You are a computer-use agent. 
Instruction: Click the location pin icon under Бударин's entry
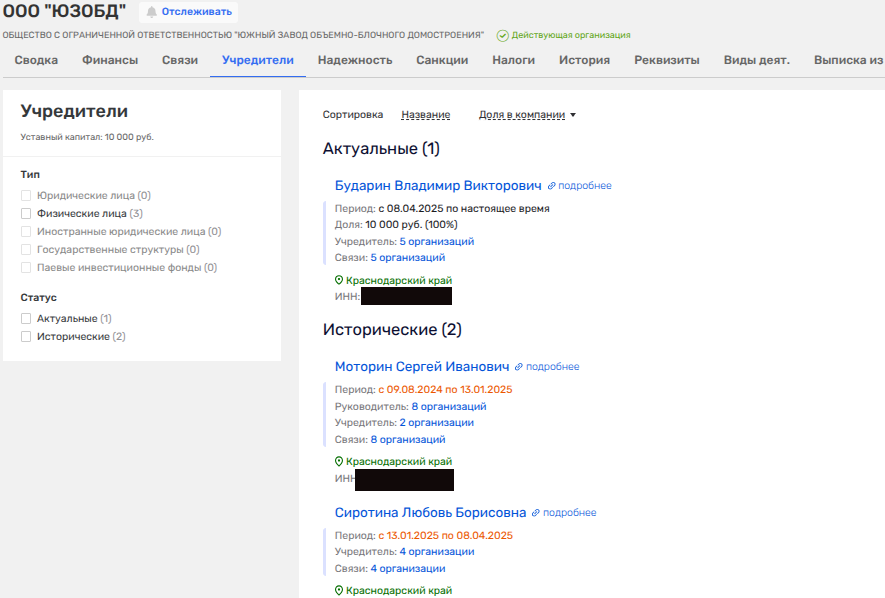coord(339,280)
